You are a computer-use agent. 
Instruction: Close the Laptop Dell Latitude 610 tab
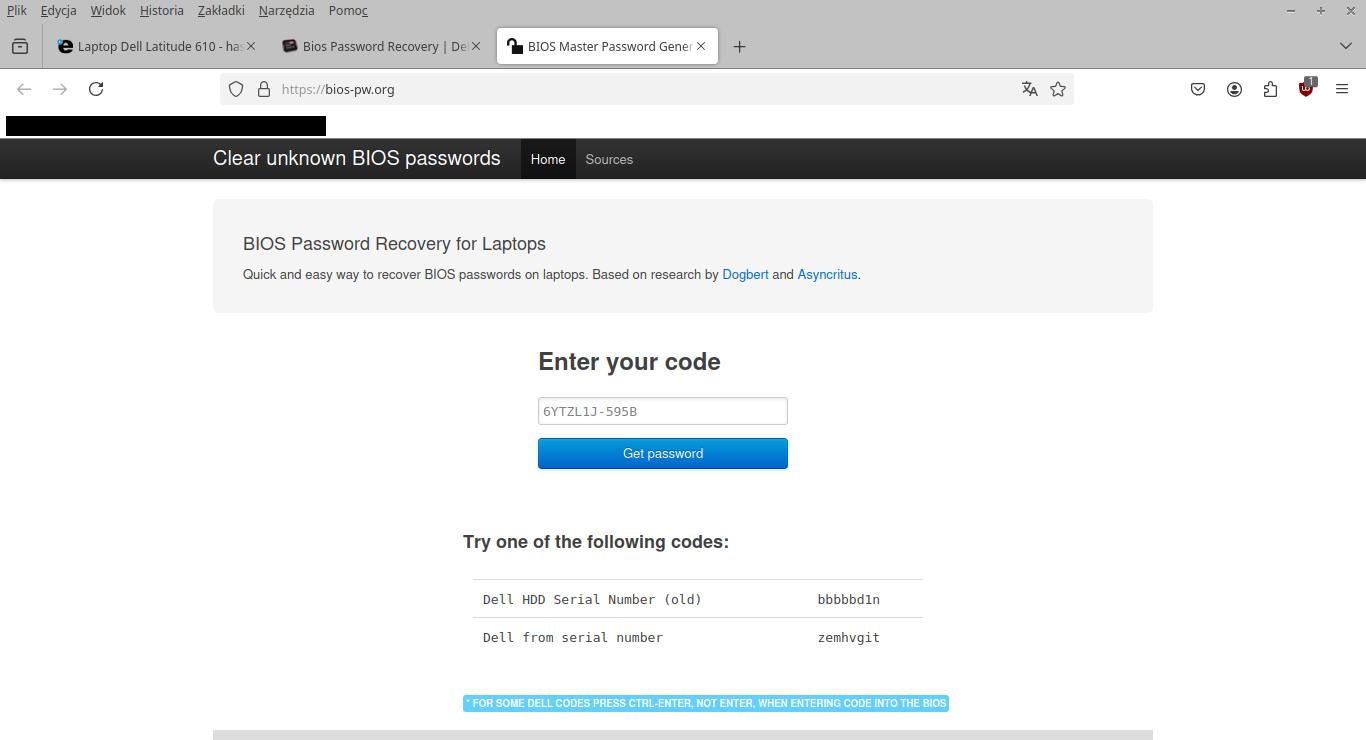click(250, 46)
